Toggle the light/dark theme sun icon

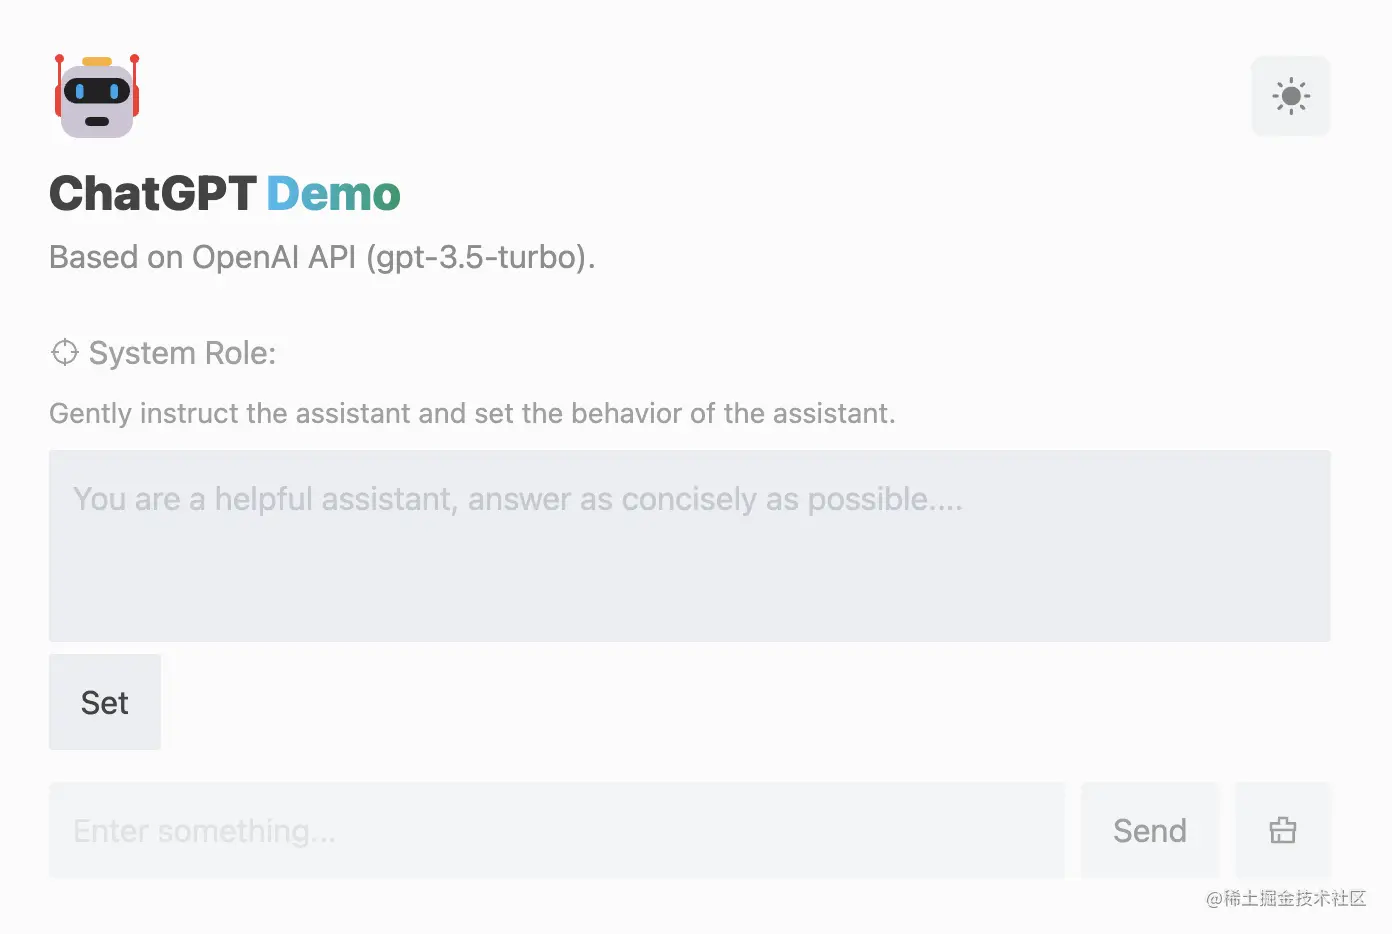[x=1291, y=96]
